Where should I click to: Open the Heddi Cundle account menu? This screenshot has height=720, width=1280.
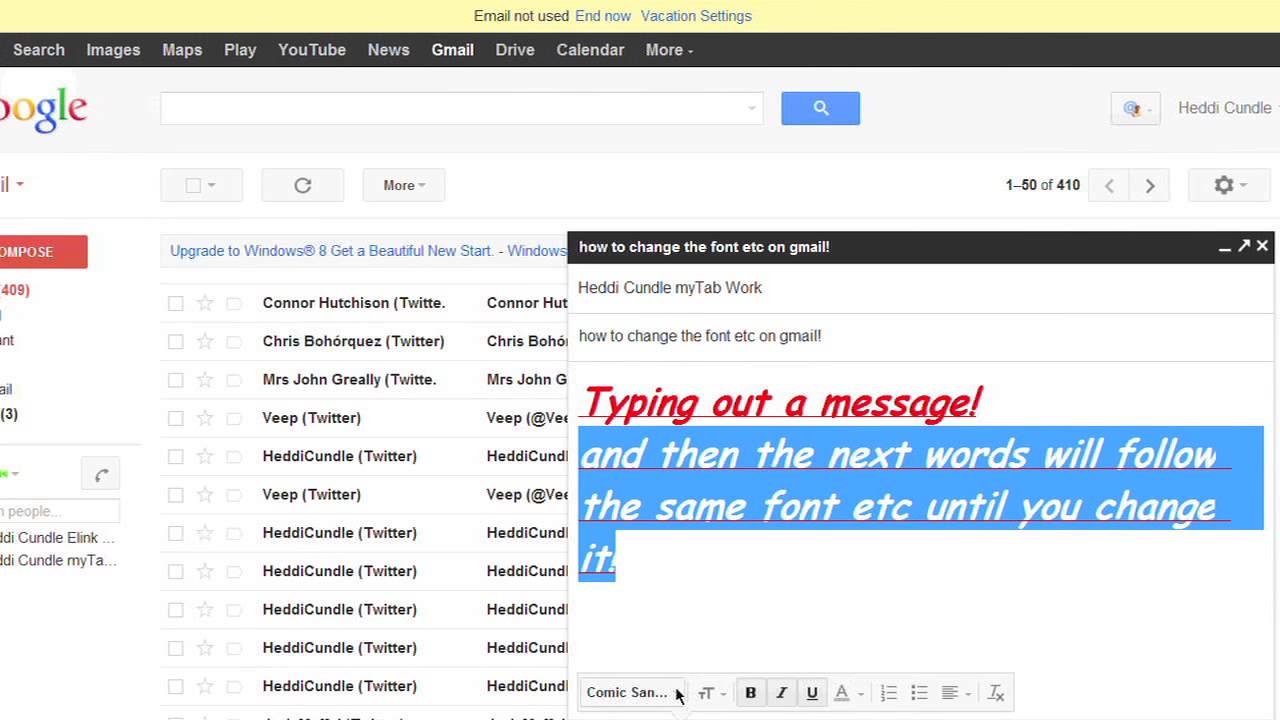(x=1228, y=108)
